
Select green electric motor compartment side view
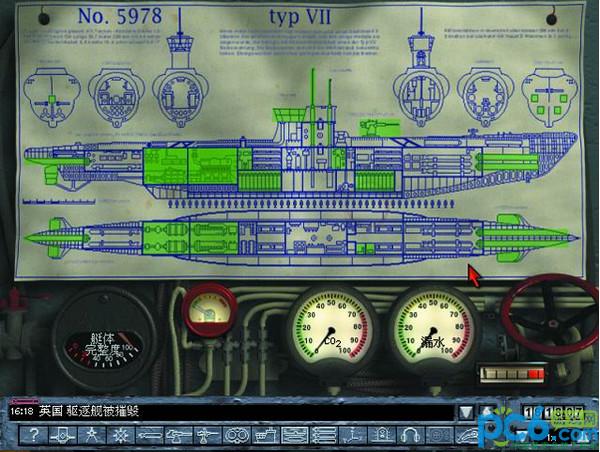click(165, 166)
